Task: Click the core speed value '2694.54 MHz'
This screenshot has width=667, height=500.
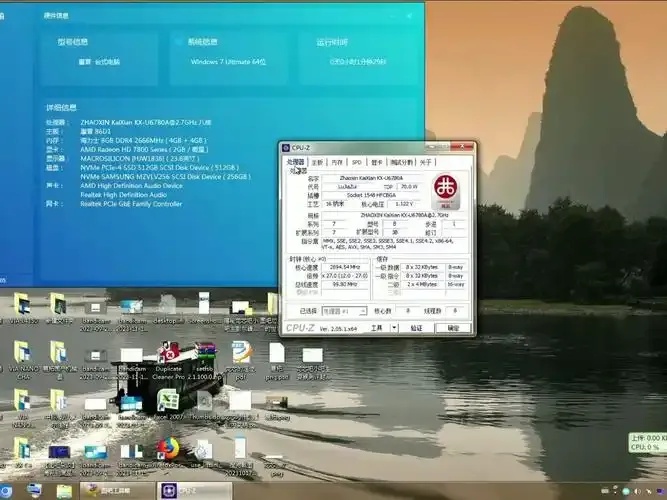Action: 345,267
